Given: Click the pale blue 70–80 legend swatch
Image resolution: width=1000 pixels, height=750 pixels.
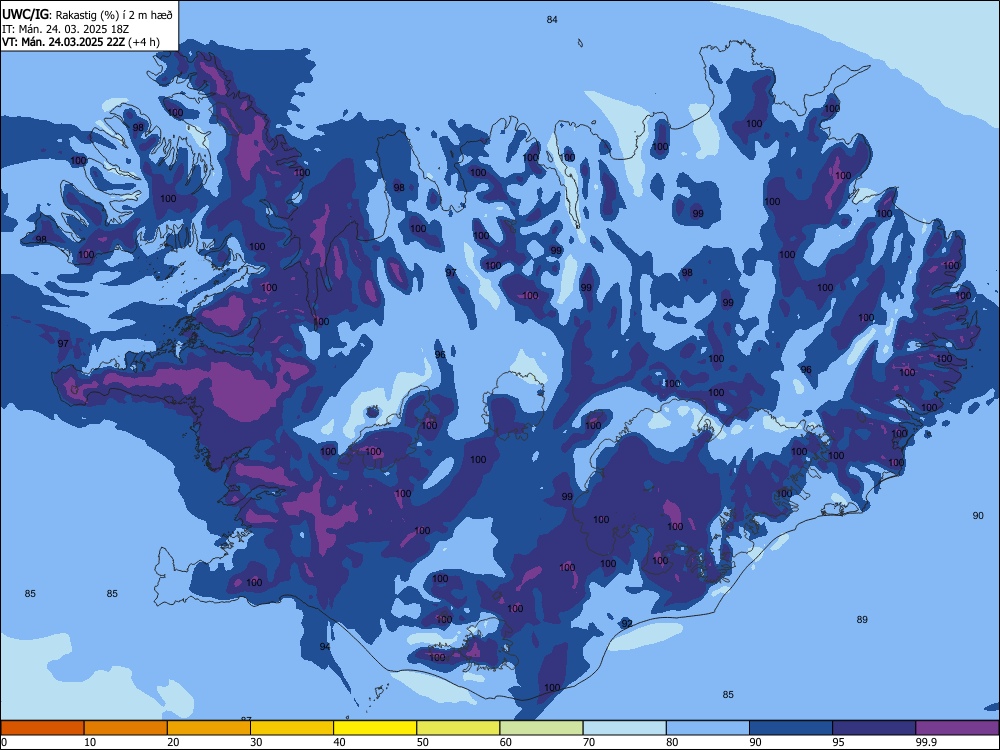Looking at the screenshot, I should coord(624,728).
